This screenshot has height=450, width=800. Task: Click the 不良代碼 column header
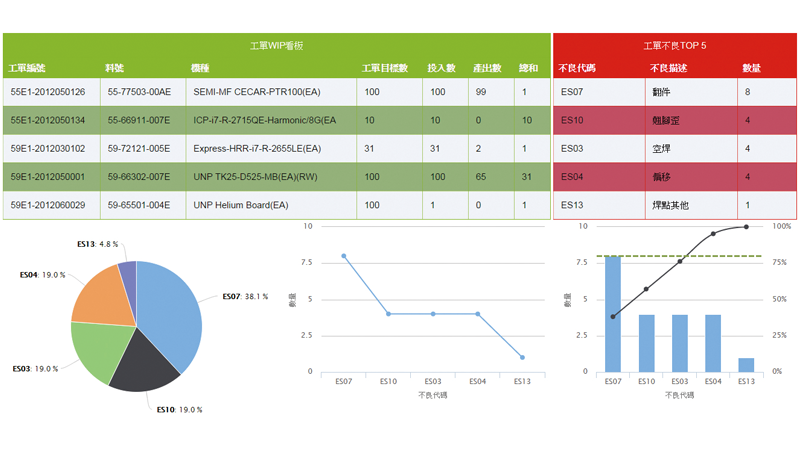tap(577, 68)
